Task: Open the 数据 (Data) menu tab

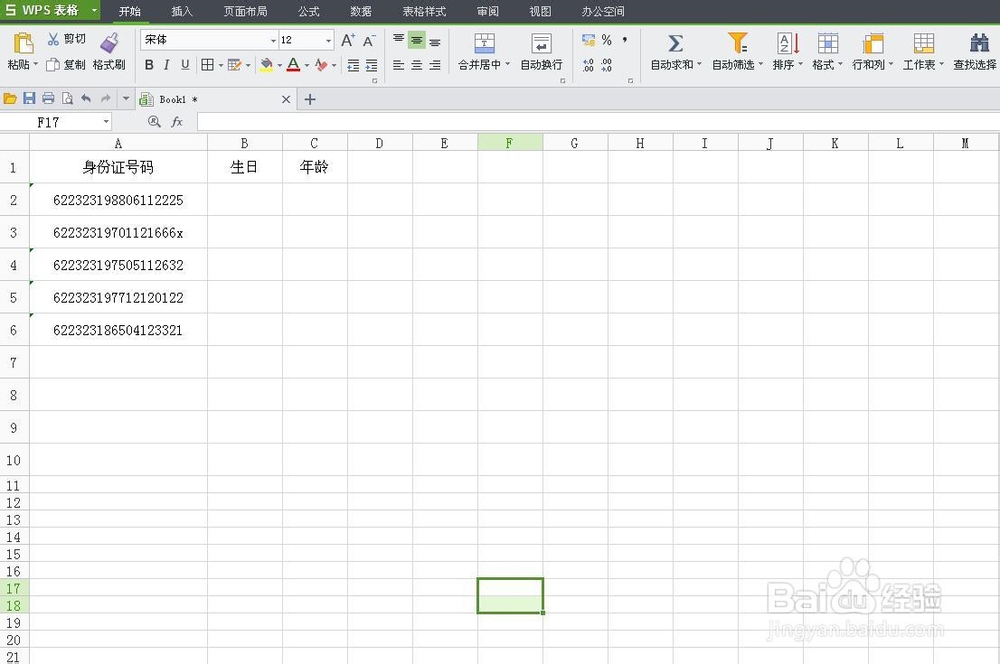Action: click(360, 12)
